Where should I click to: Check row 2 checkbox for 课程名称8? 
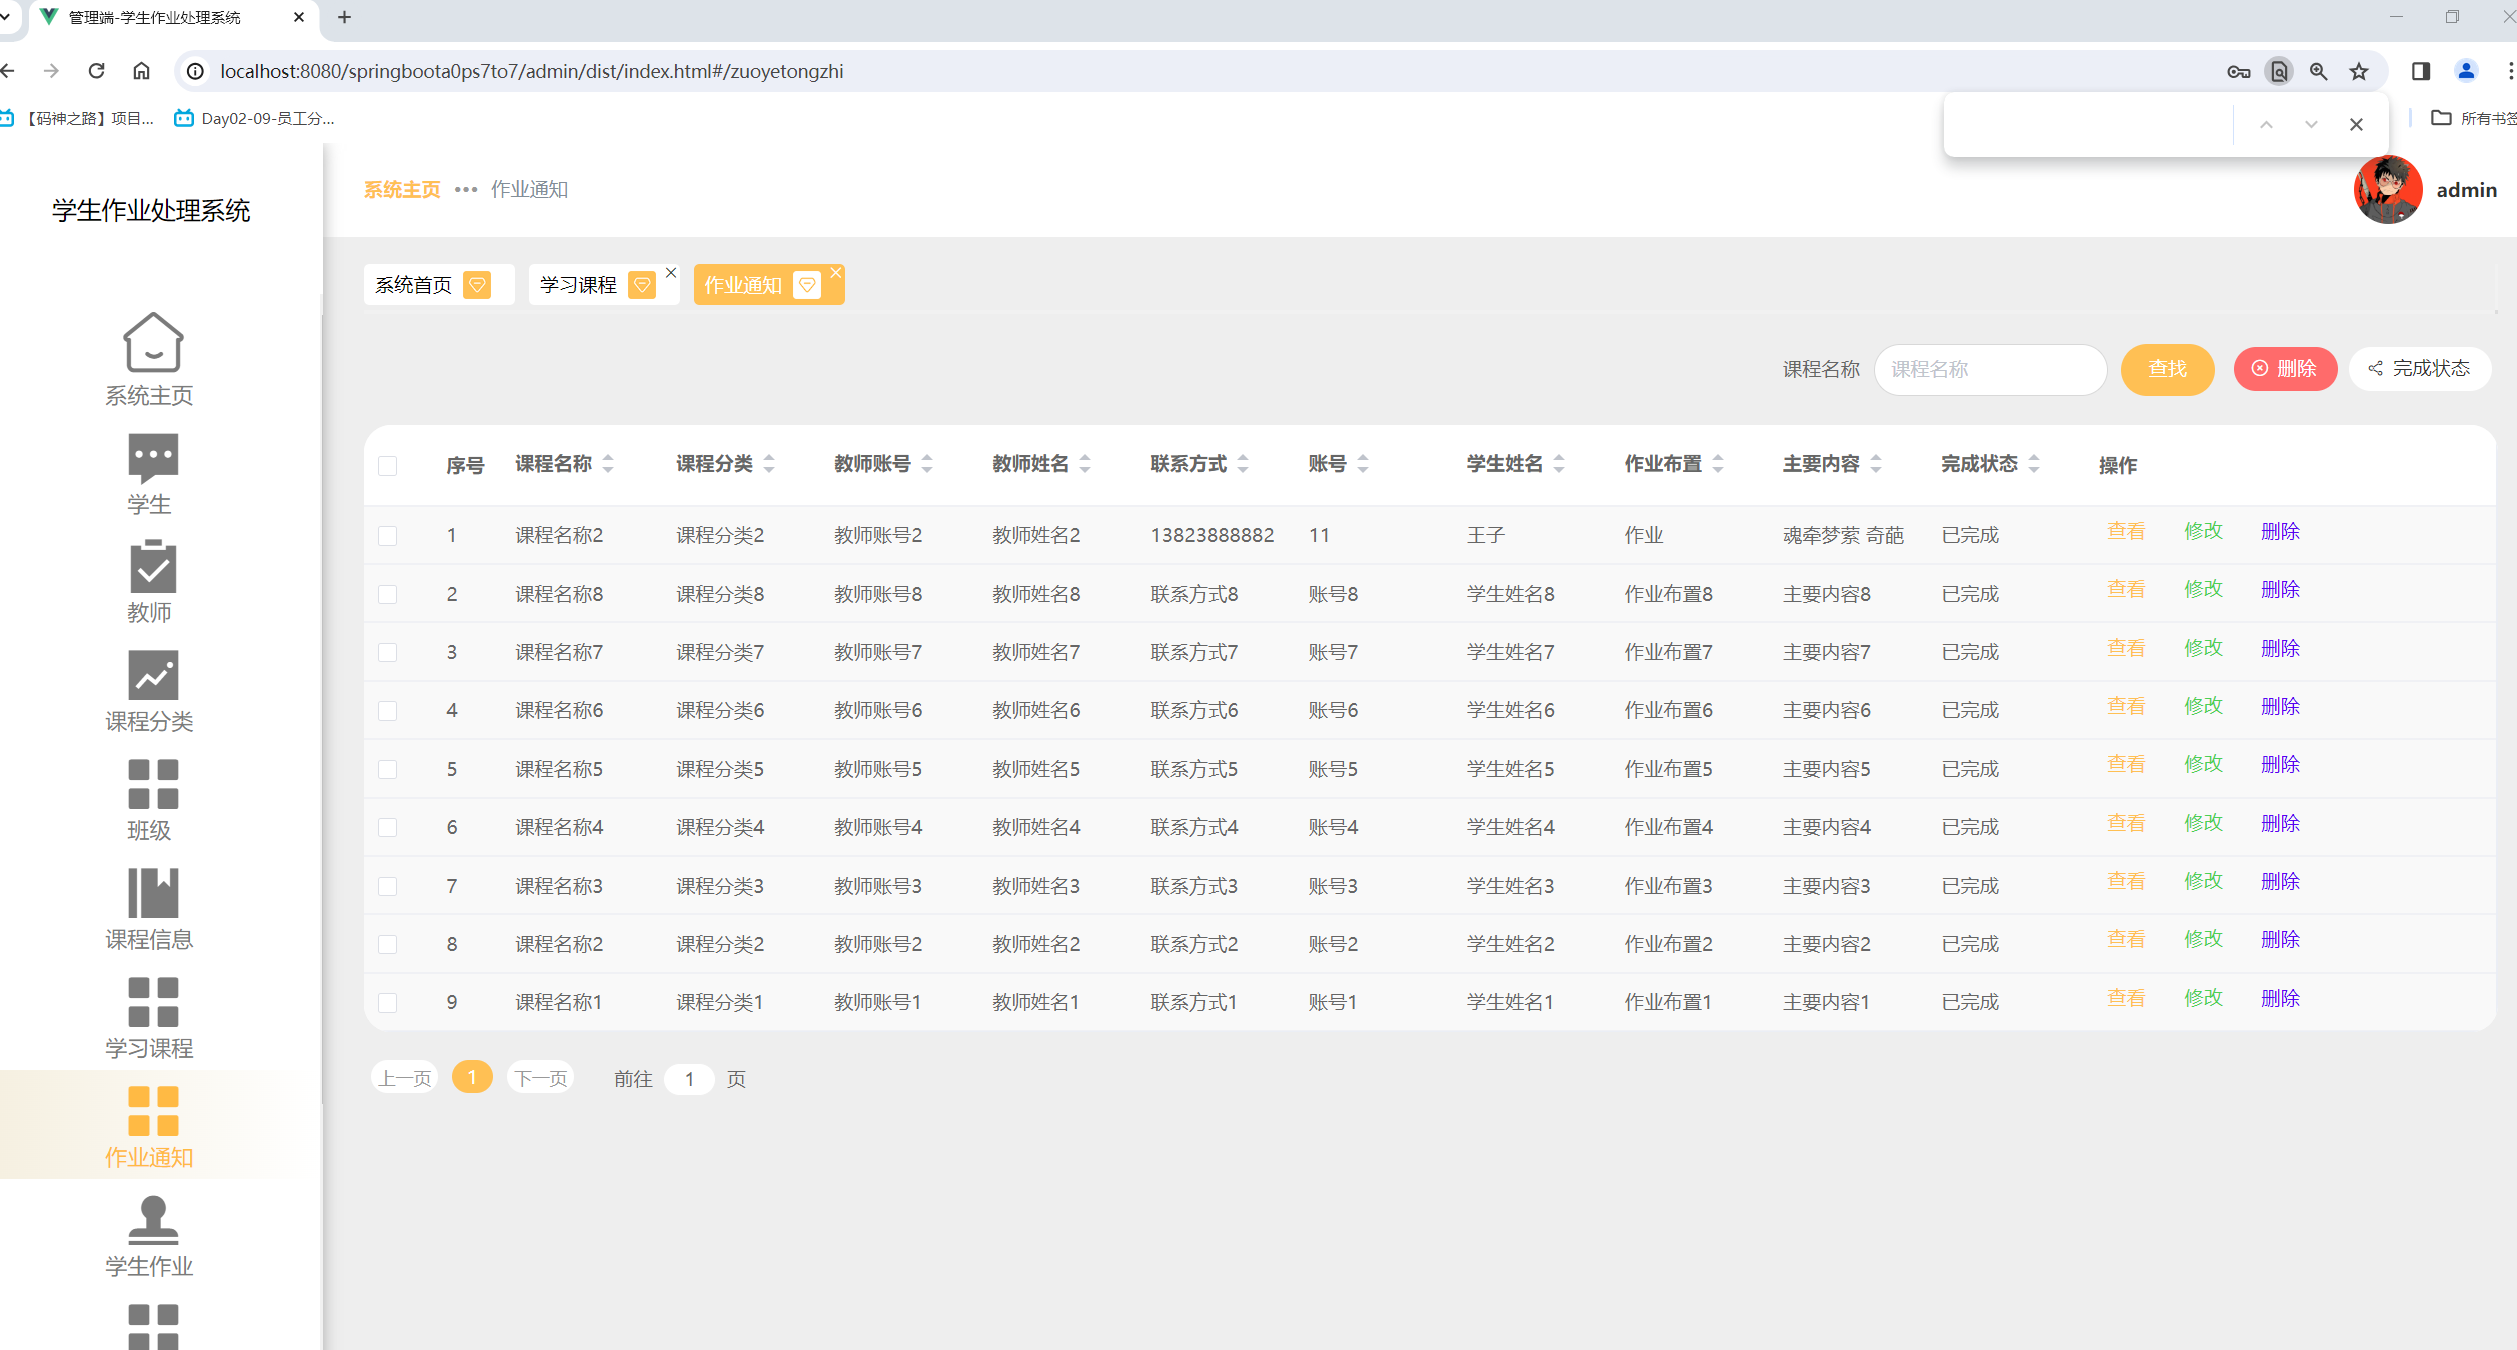[x=388, y=594]
